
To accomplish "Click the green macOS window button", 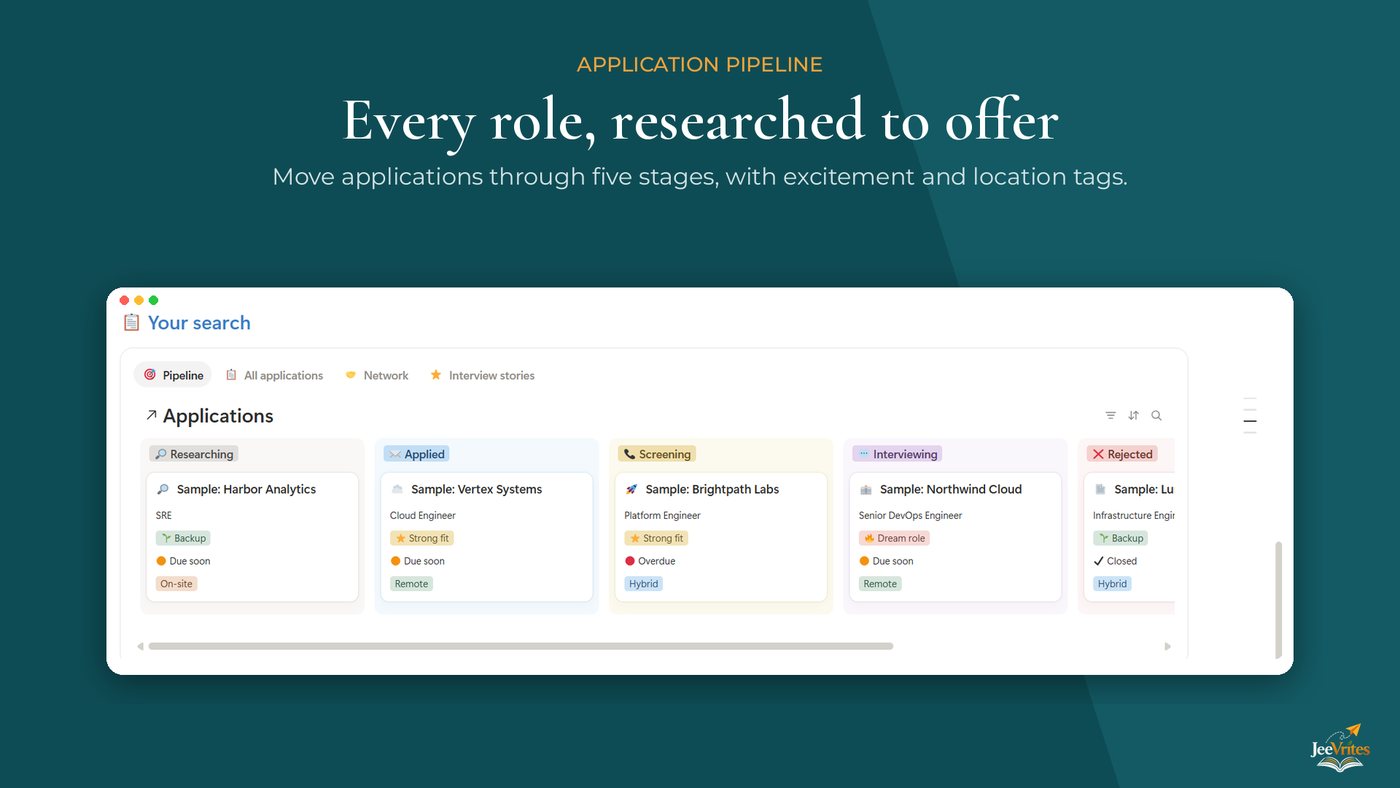I will click(153, 300).
